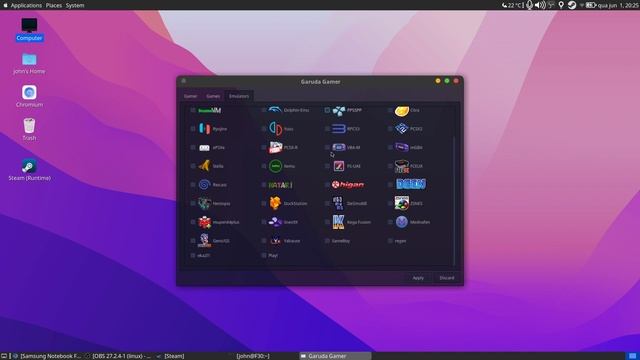Screen dimensions: 640x360
Task: Click the DeSmuME icon
Action: point(338,203)
